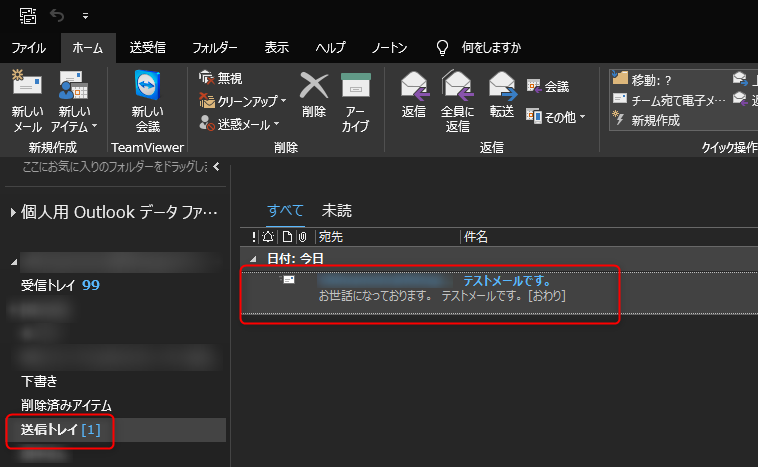Click the Send/Receive icon in quick access toolbar
Screen dimensions: 758x467
pos(28,16)
